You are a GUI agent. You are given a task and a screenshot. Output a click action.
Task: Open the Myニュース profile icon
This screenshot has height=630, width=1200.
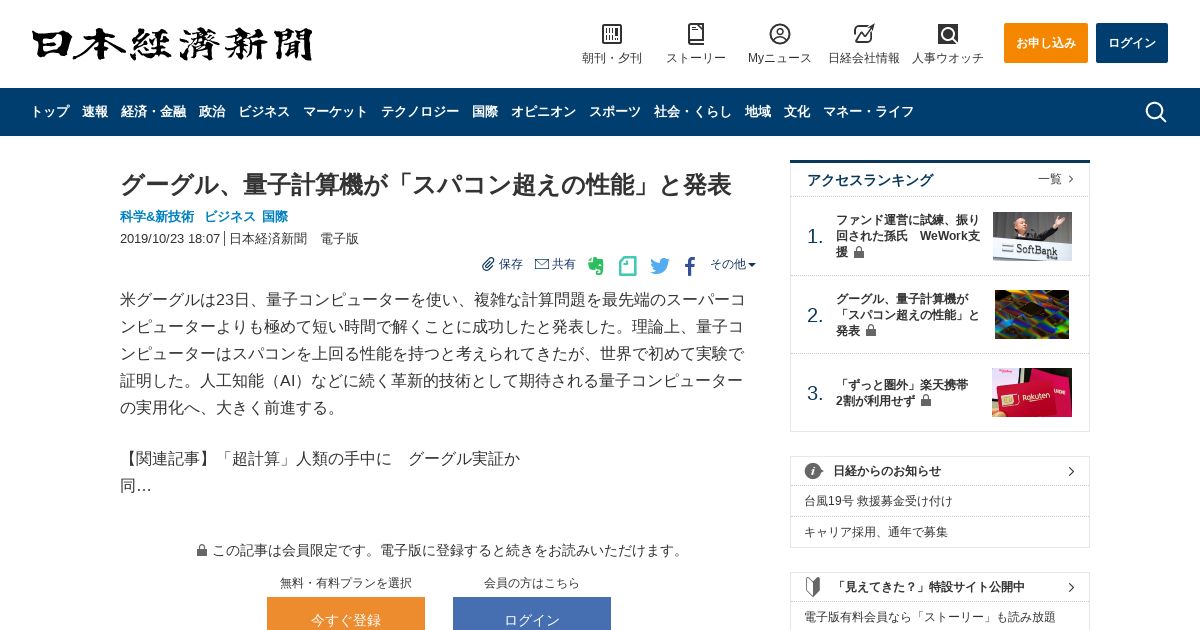780,34
